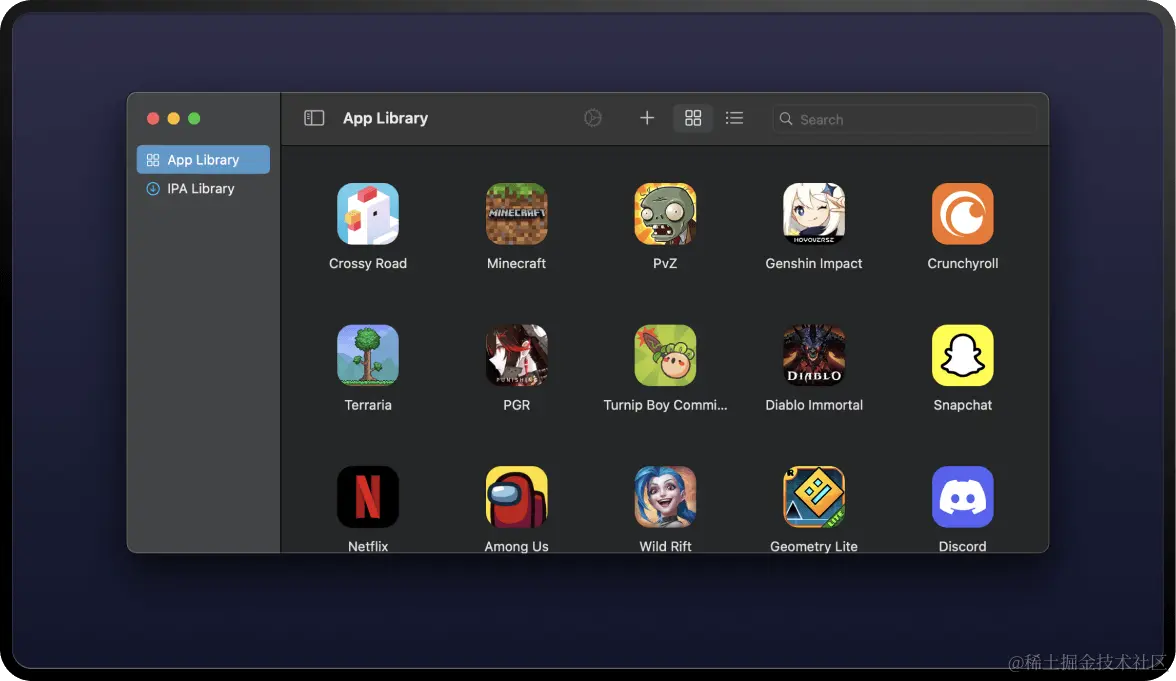Focus the Search field
The image size is (1176, 681).
click(x=904, y=118)
